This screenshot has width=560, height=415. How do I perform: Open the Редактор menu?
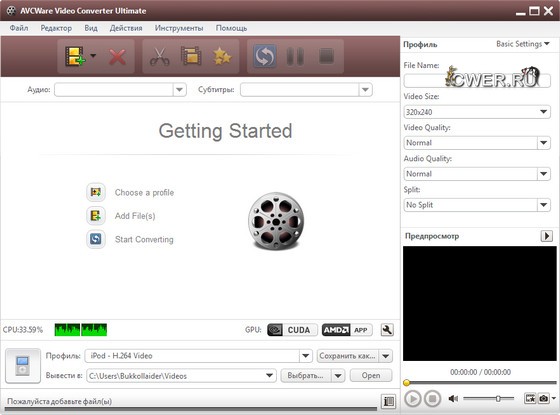56,28
